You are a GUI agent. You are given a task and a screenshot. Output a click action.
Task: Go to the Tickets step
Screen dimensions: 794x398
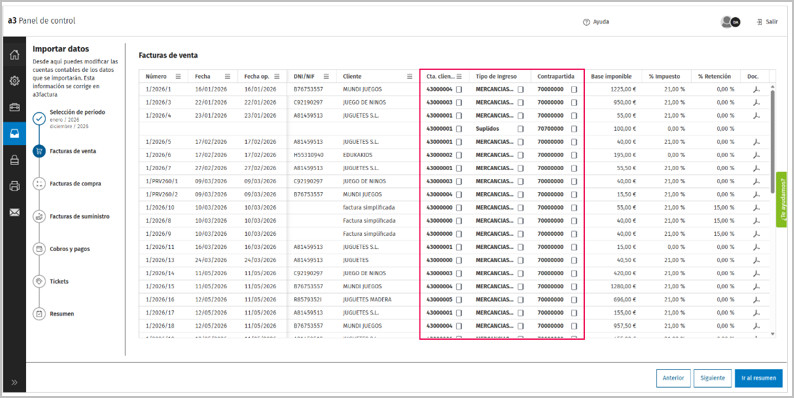click(59, 281)
